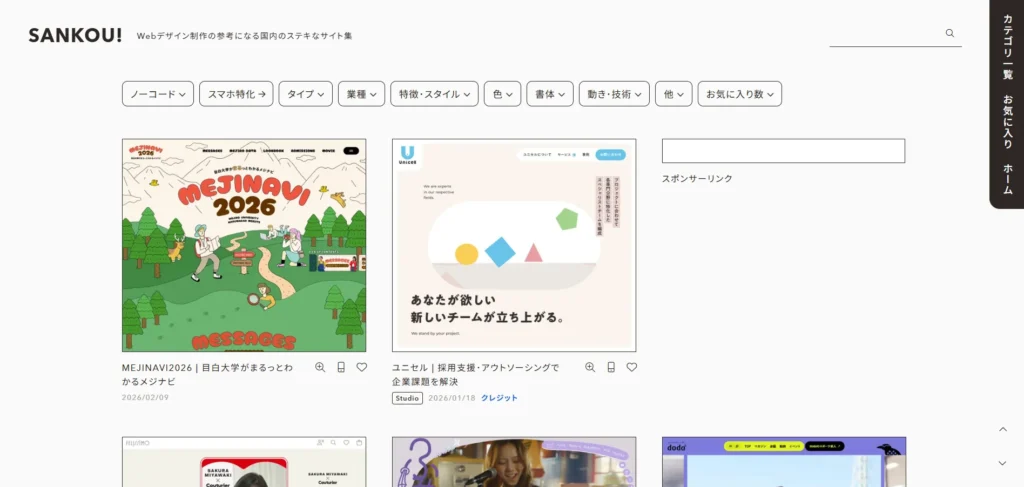
Task: Open カテゴリ一覧 in the side tab
Action: point(1008,46)
